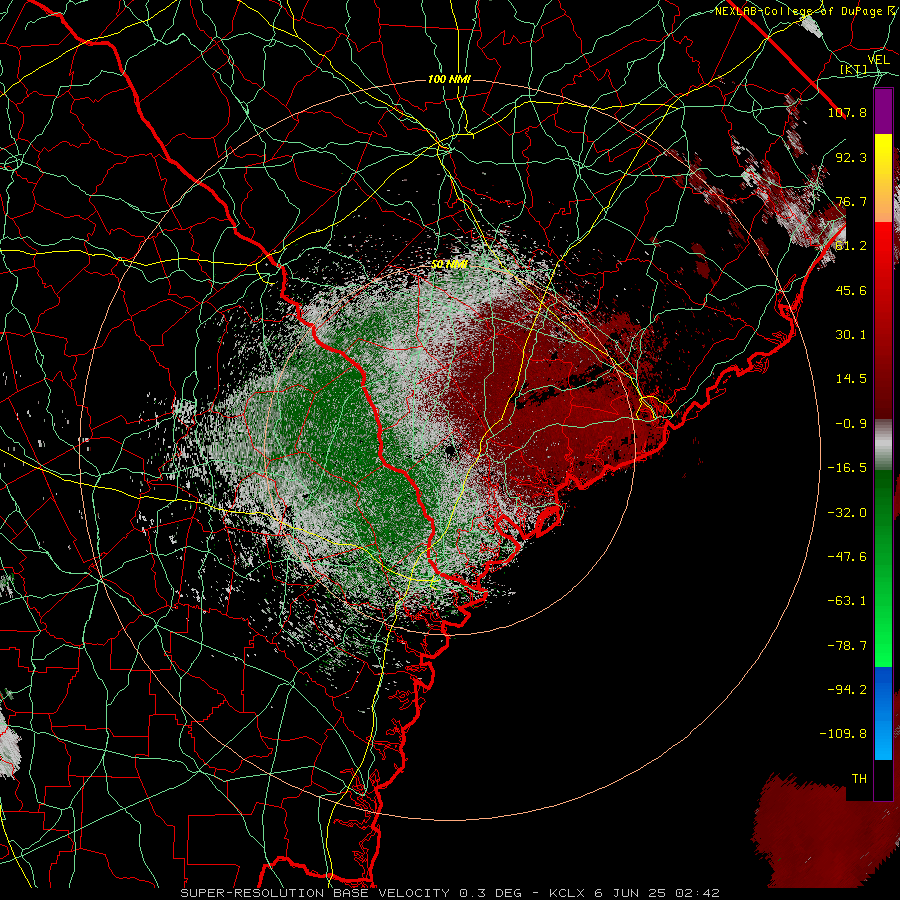The width and height of the screenshot is (900, 900).
Task: Click the purple segment of the color bar
Action: pyautogui.click(x=883, y=111)
